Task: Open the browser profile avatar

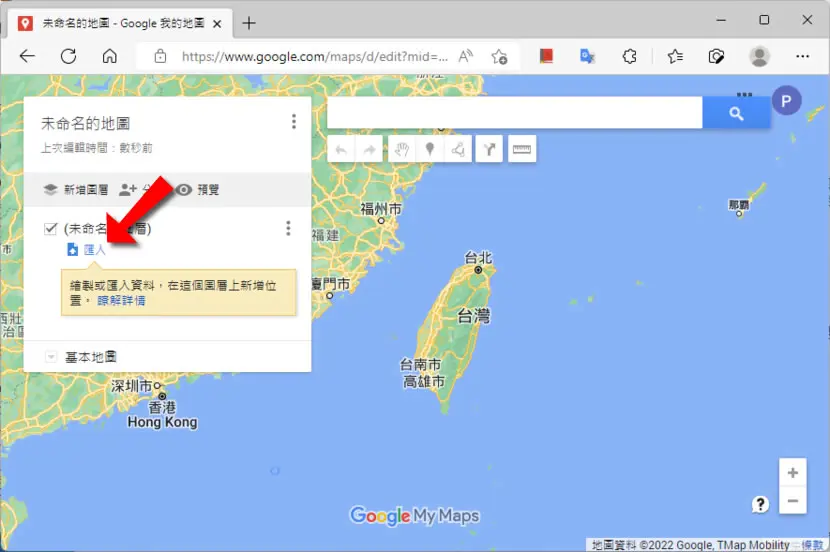Action: pos(759,56)
